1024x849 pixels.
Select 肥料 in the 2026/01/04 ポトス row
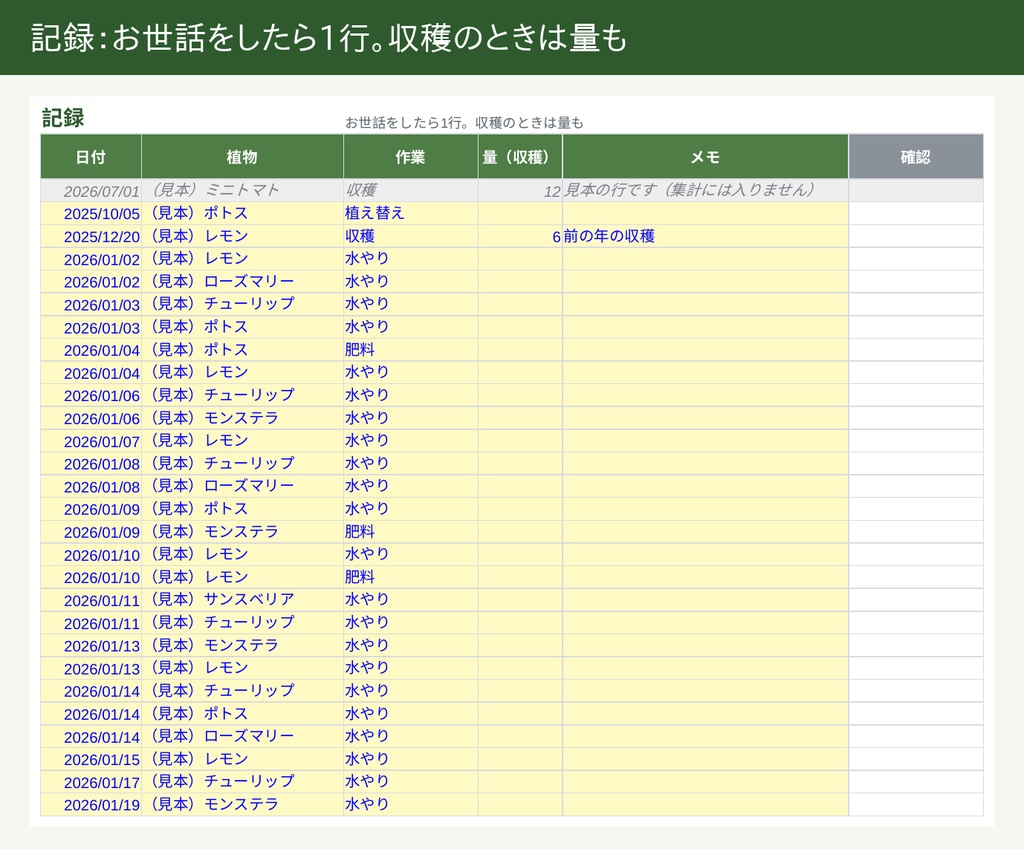click(410, 350)
